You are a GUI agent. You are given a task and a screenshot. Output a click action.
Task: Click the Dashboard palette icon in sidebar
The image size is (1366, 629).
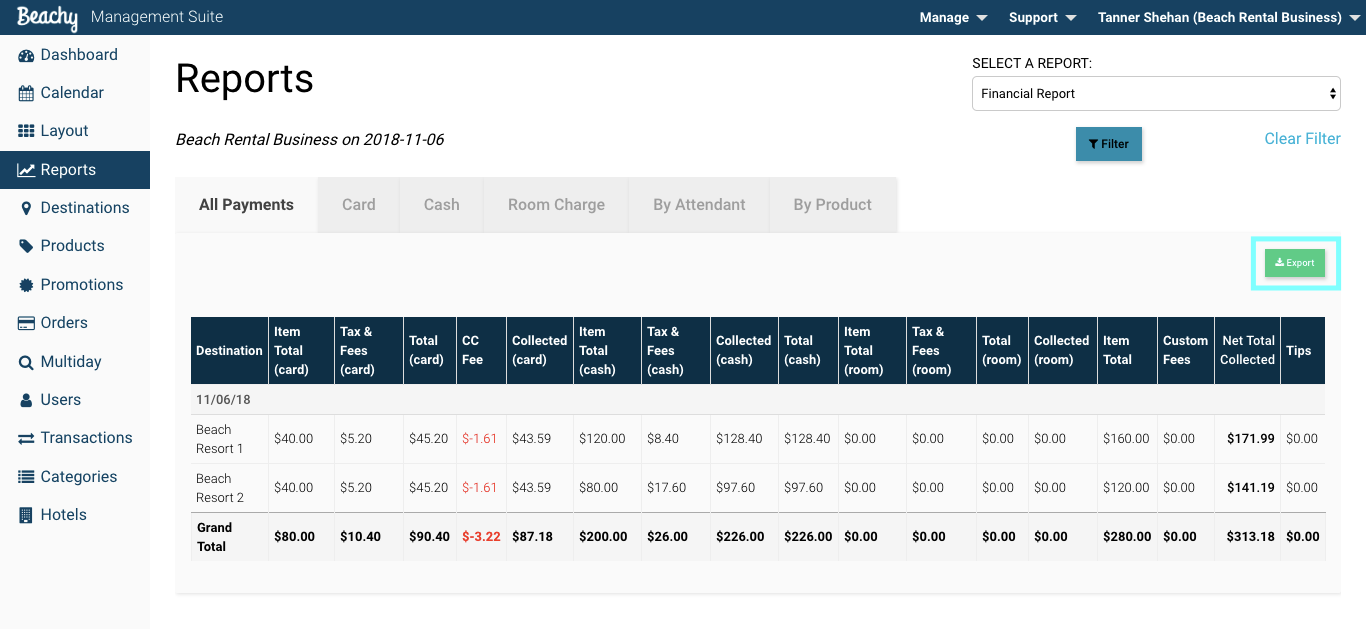tap(26, 56)
